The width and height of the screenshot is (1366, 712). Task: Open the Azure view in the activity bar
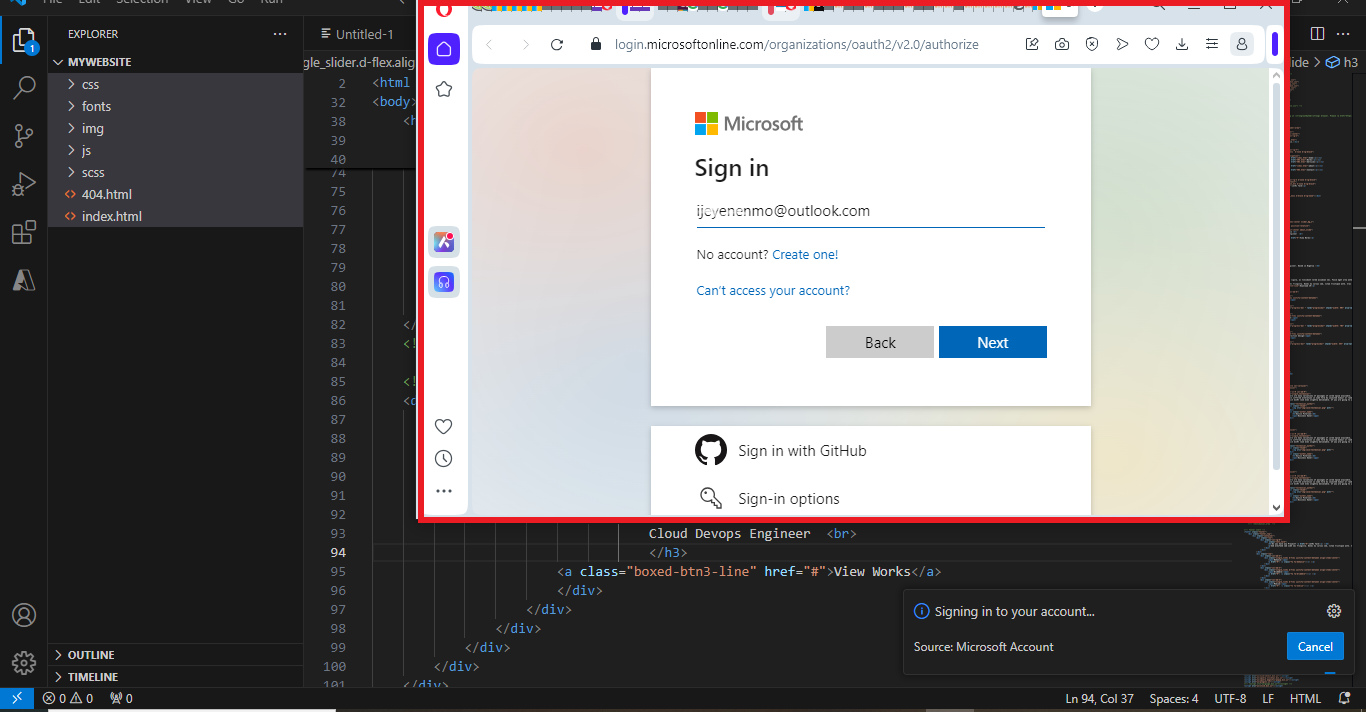pos(24,281)
